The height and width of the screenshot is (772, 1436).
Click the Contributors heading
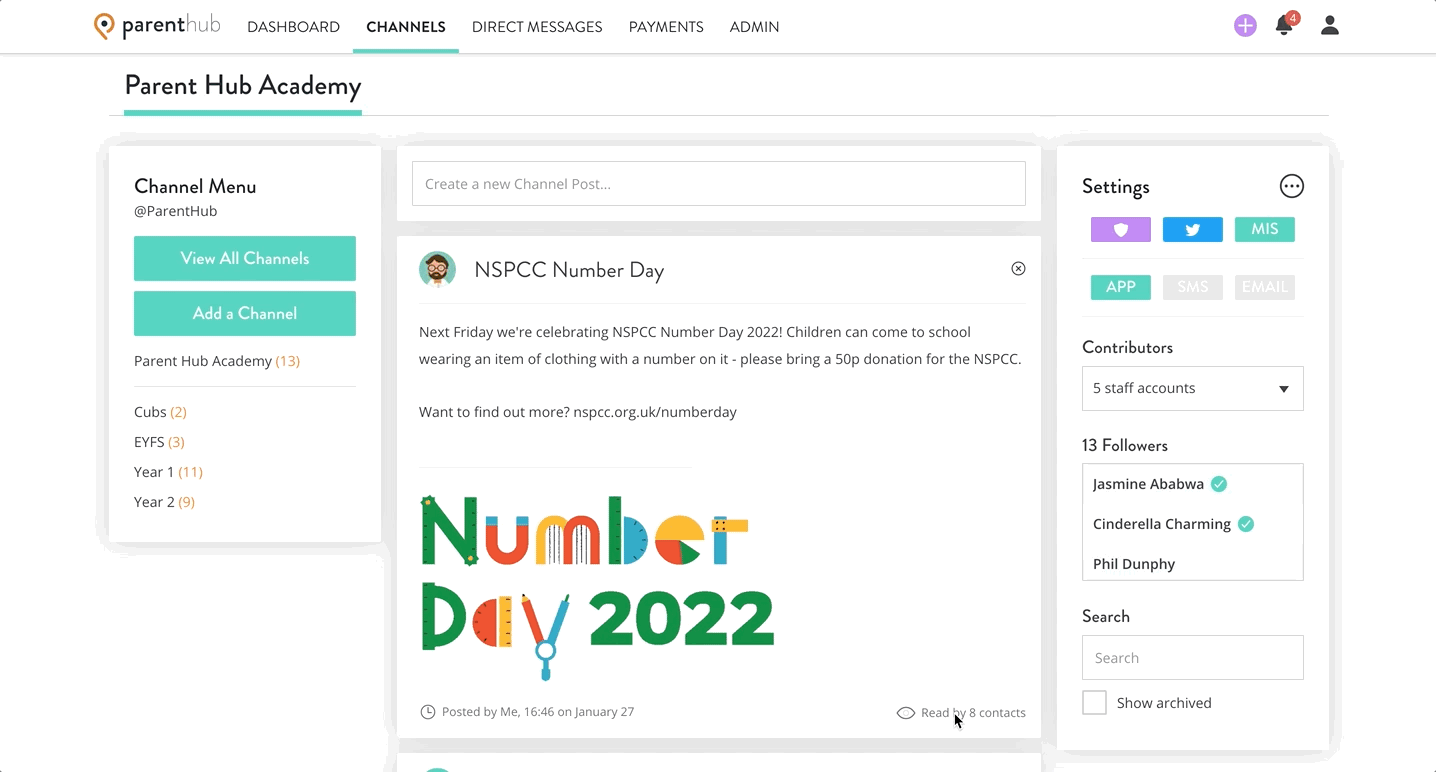tap(1128, 348)
